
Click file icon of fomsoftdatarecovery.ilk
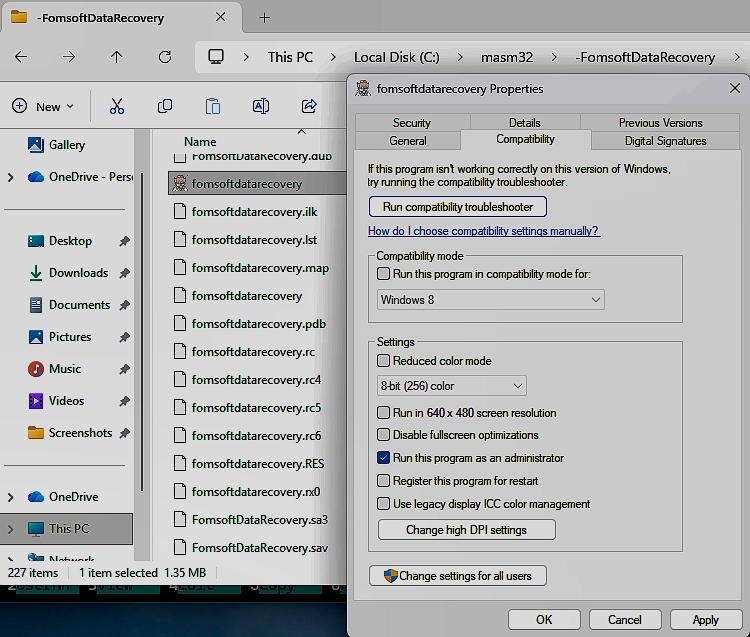click(x=180, y=211)
